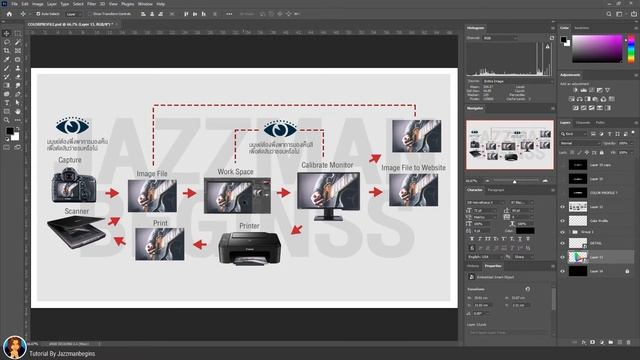Add a layer style via fx icon
Image resolution: width=640 pixels, height=360 pixels.
pyautogui.click(x=584, y=342)
